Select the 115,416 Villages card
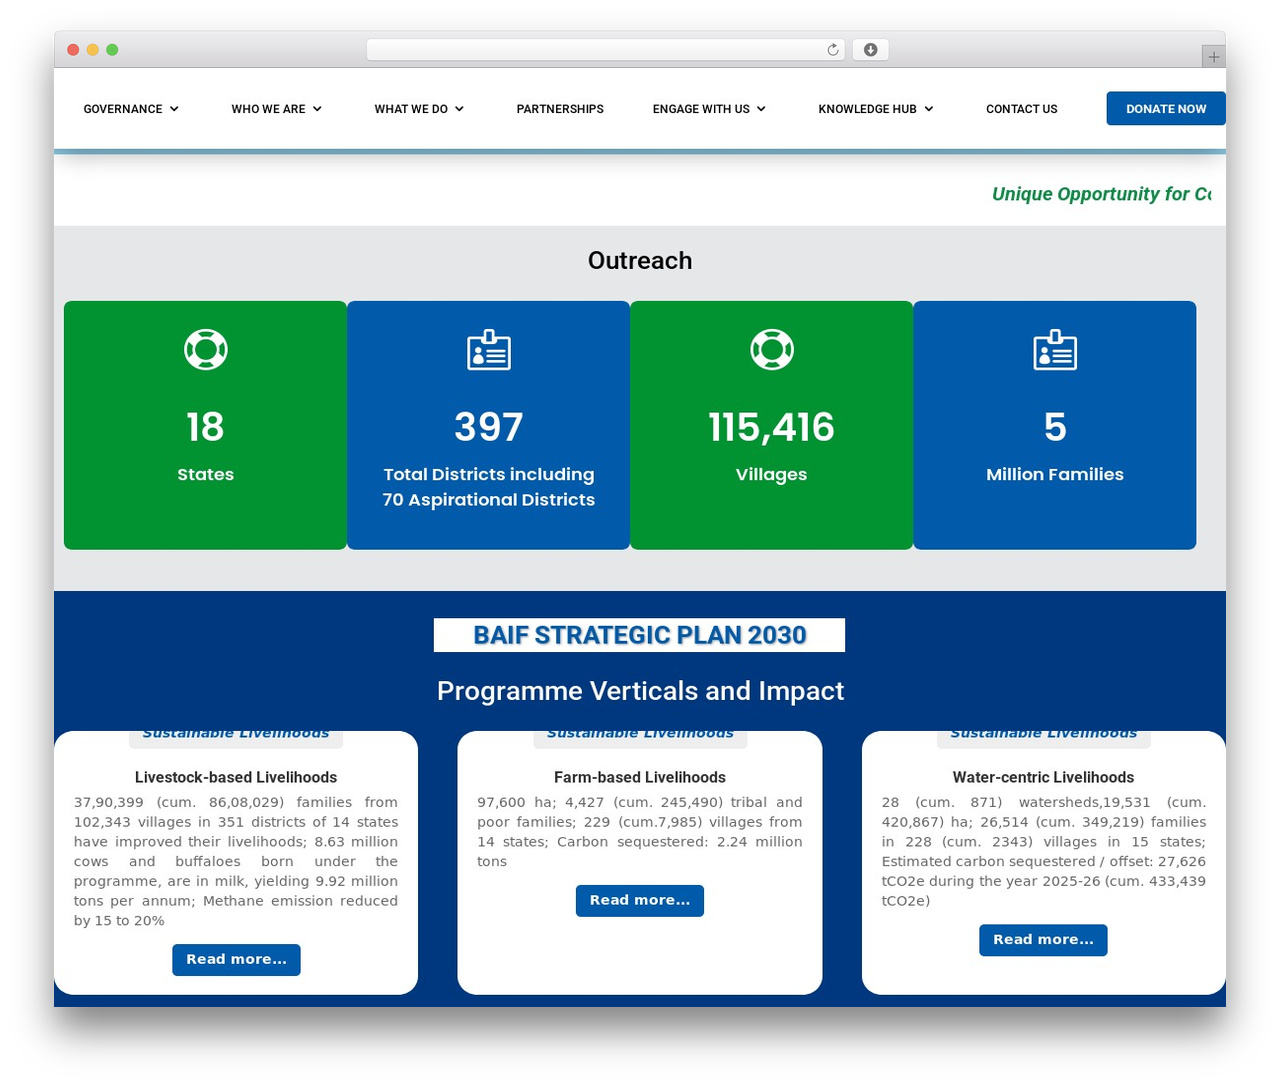Image resolution: width=1280 pixels, height=1084 pixels. point(772,425)
